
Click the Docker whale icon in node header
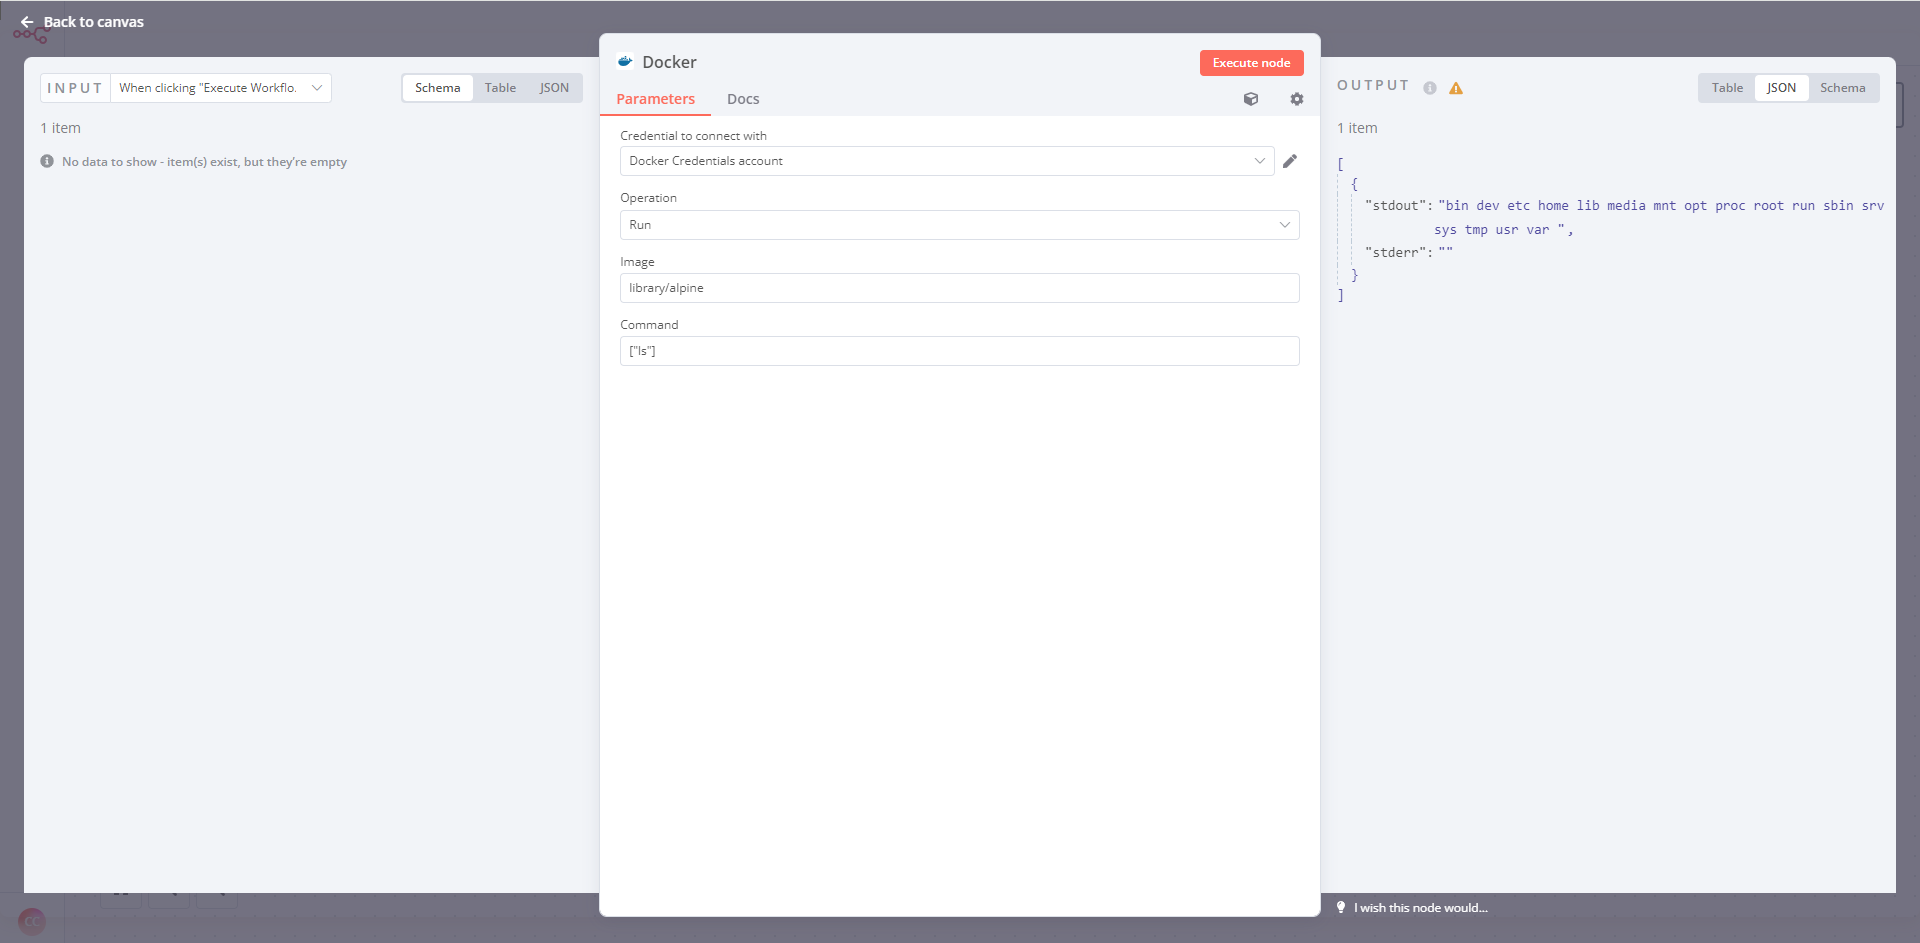tap(625, 62)
